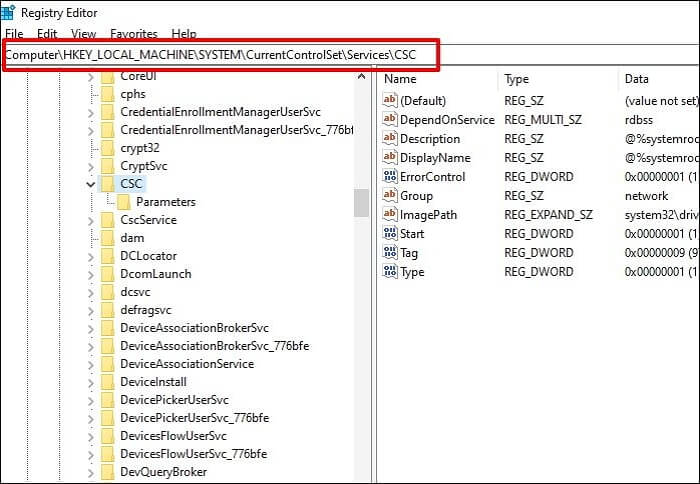
Task: Click the string icon next to DisplayName
Action: tap(390, 157)
